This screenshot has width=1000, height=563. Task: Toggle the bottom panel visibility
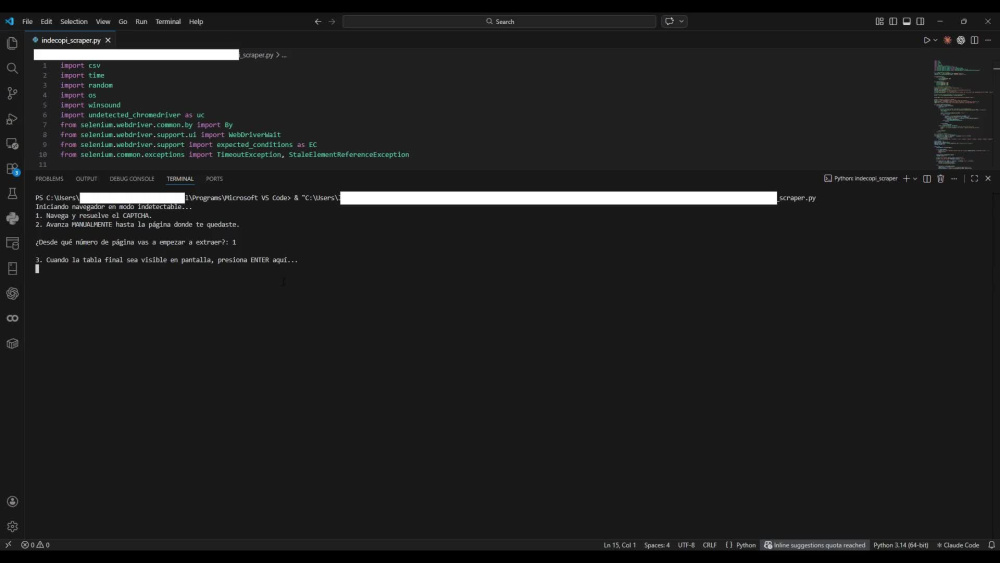tap(906, 21)
